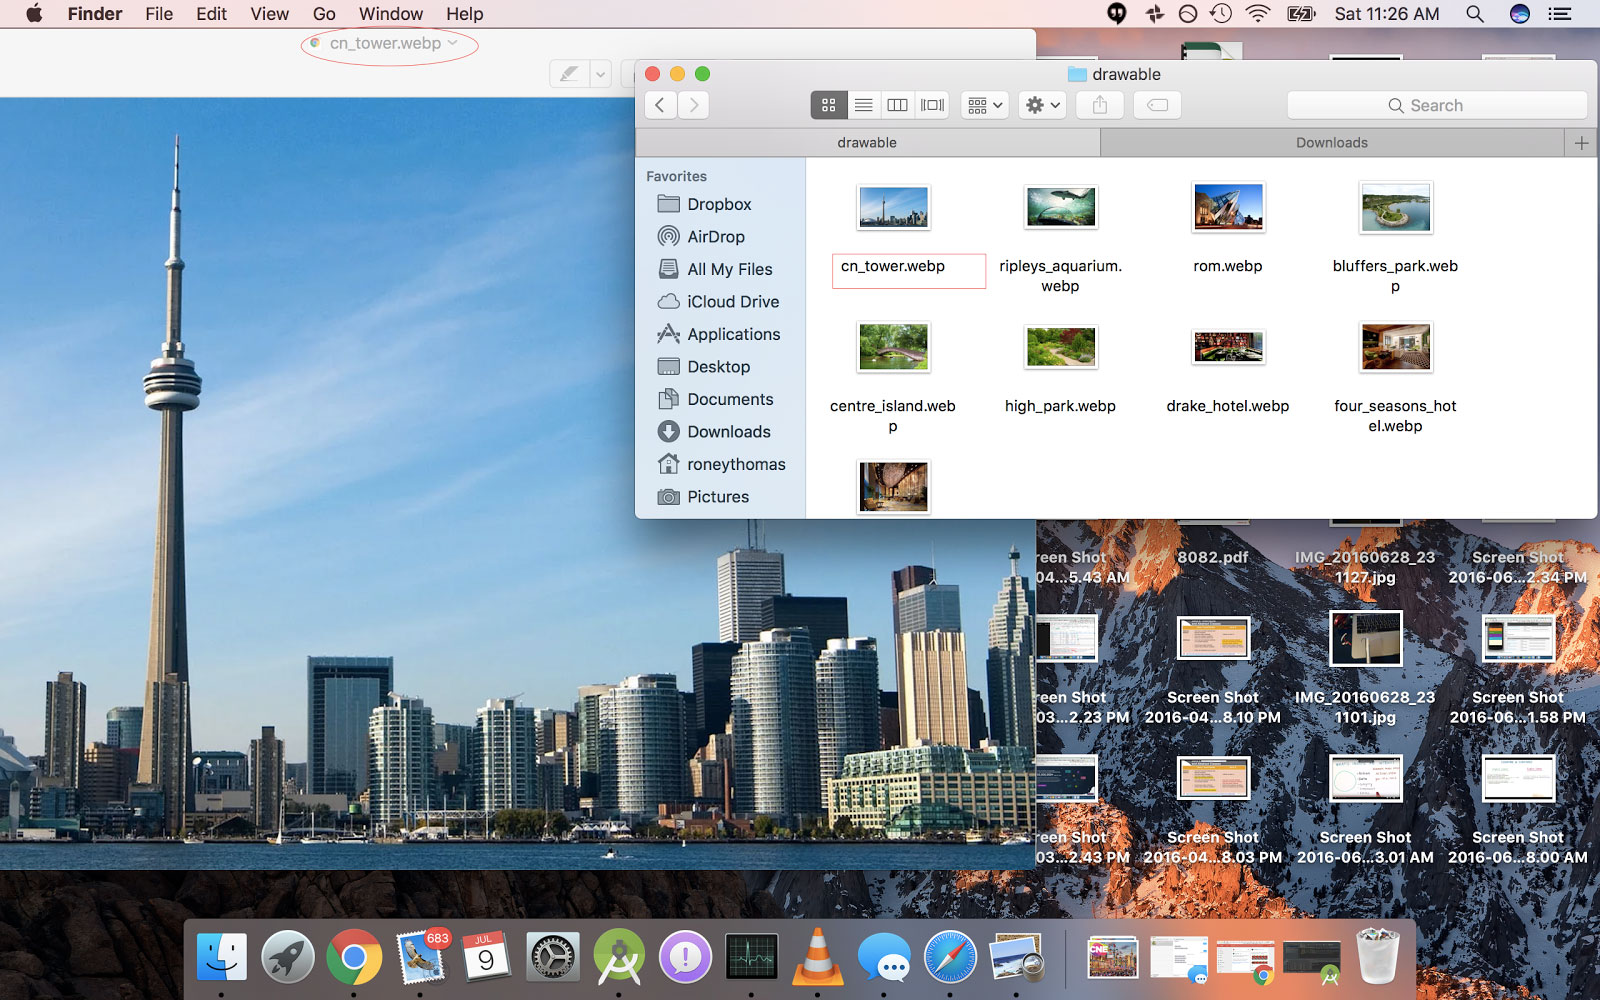Open the Go menu in menu bar

coord(323,14)
